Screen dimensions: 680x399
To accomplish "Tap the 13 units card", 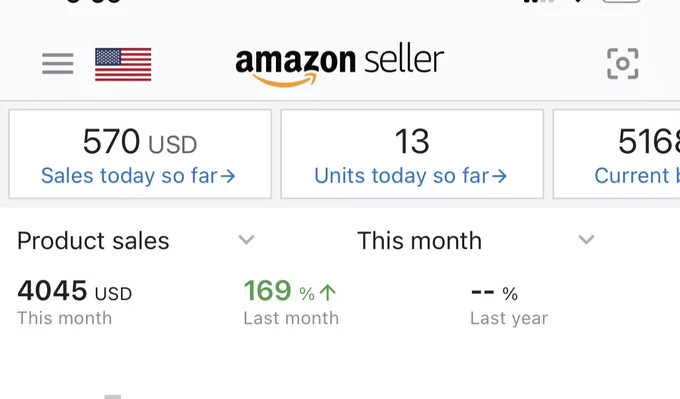I will [x=412, y=154].
